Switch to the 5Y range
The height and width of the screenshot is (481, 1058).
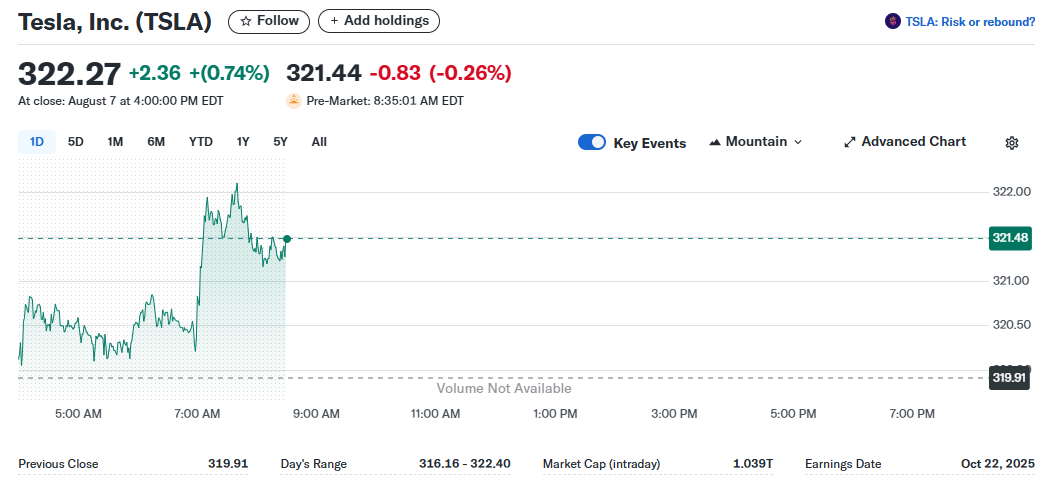click(x=281, y=142)
